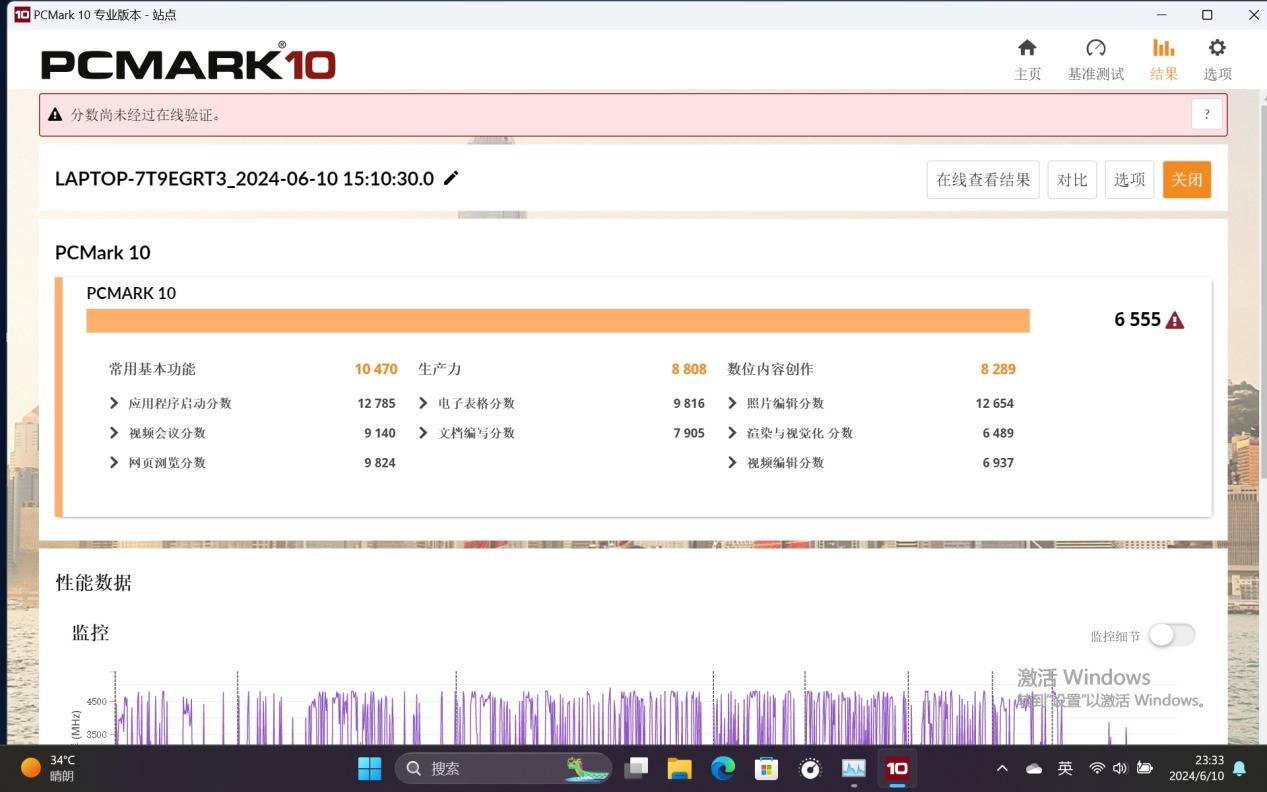Open the weather widget showing 34°C
The height and width of the screenshot is (792, 1267).
point(48,768)
